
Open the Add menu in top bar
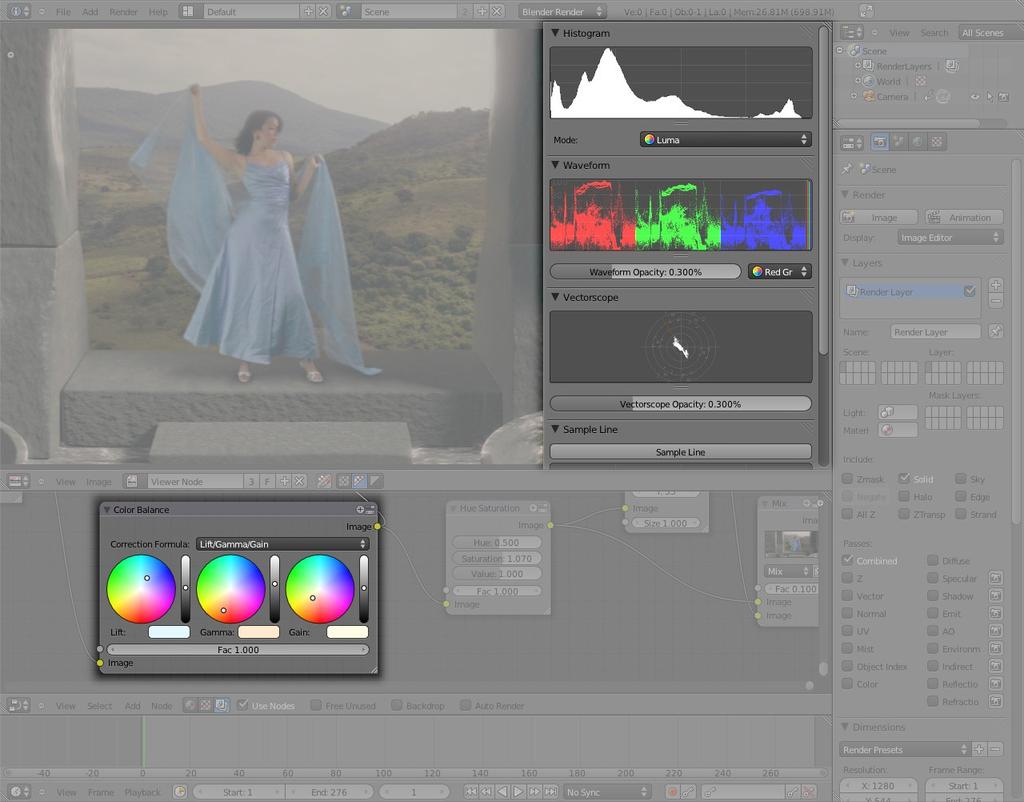[x=90, y=12]
